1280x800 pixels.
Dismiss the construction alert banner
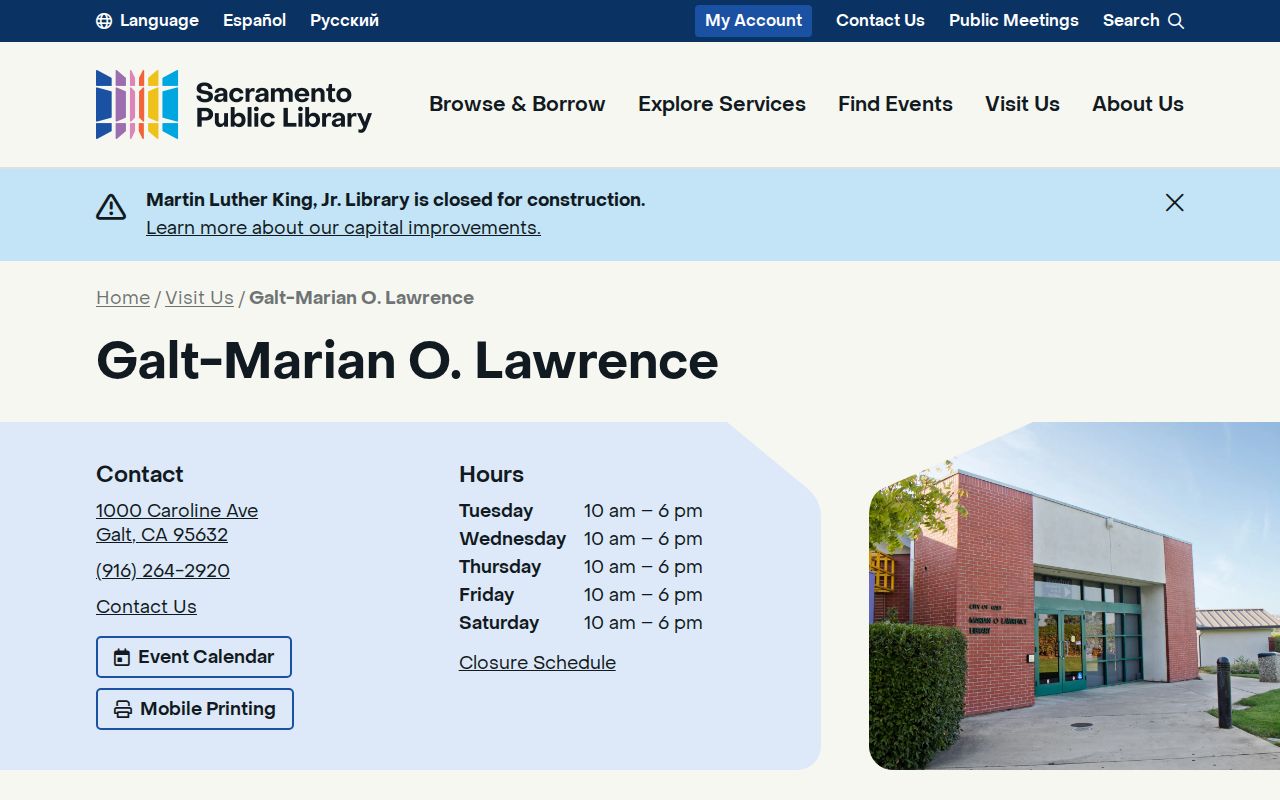[x=1174, y=203]
